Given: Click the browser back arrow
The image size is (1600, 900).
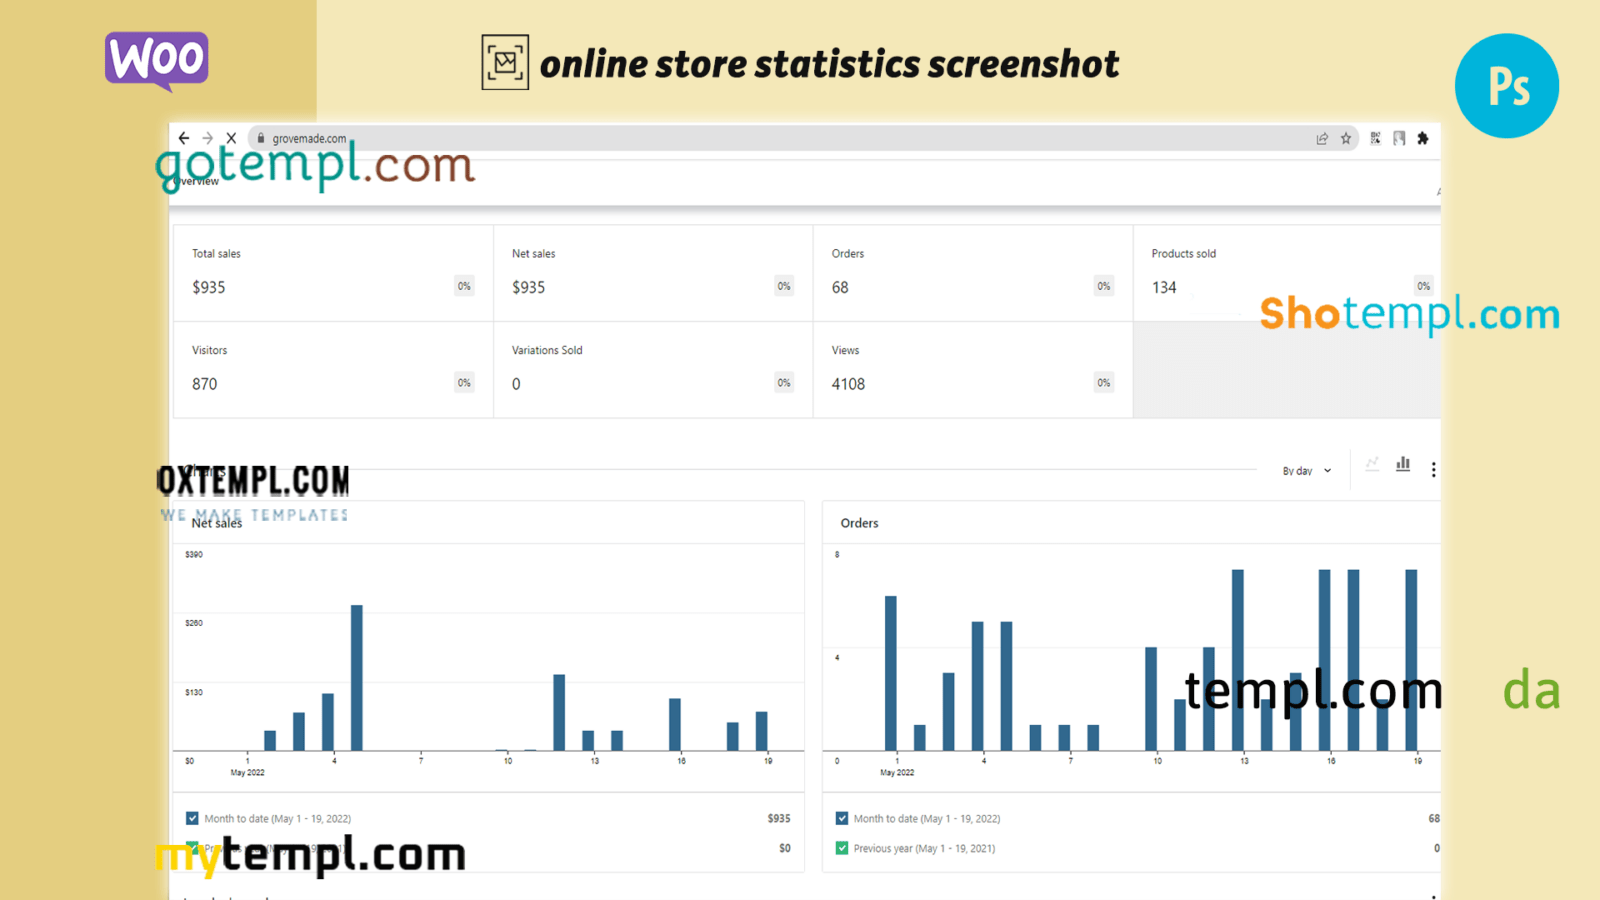Looking at the screenshot, I should (184, 138).
